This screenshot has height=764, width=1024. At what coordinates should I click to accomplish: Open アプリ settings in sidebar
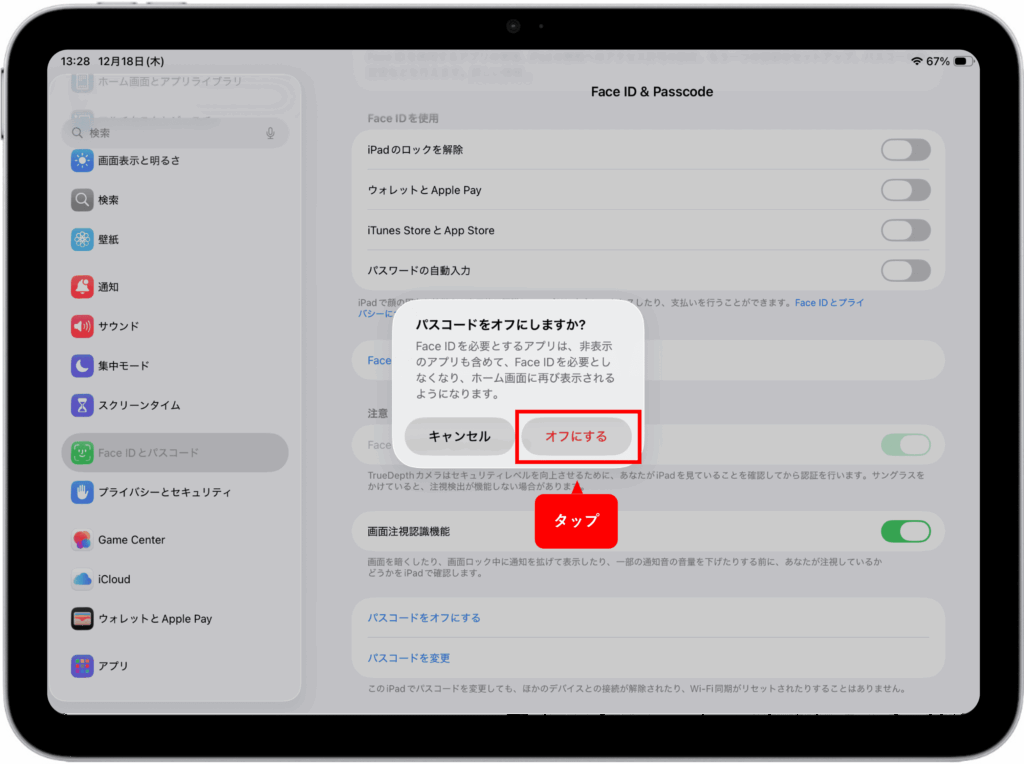[x=112, y=666]
